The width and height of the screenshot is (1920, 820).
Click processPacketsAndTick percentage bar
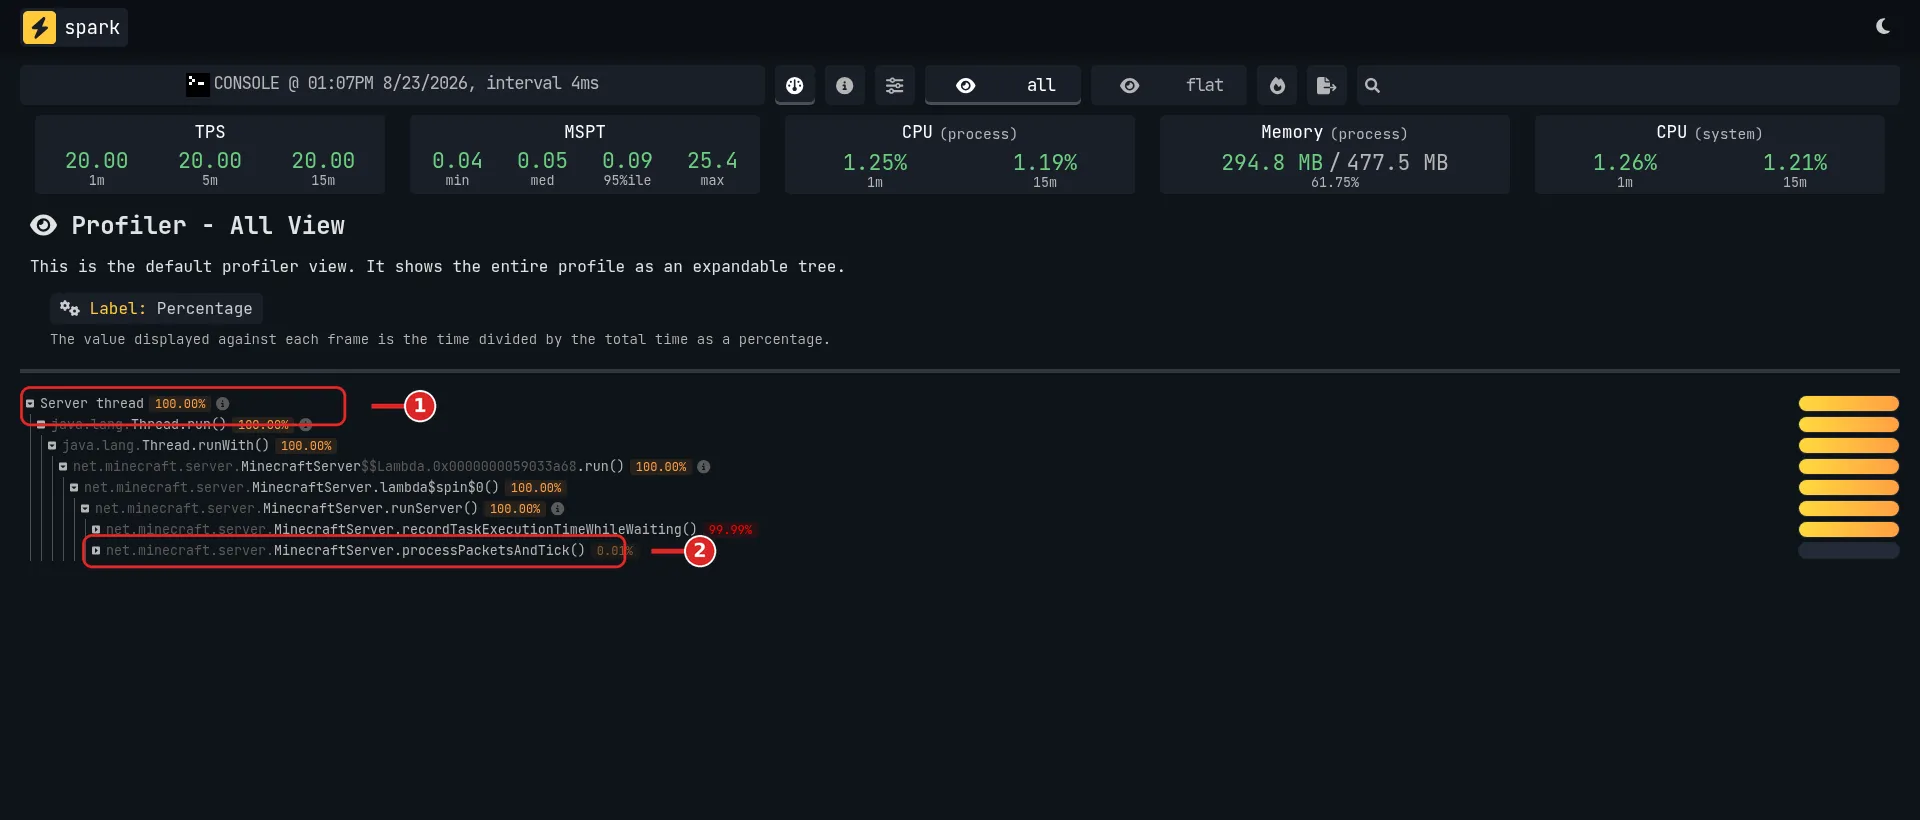1848,551
